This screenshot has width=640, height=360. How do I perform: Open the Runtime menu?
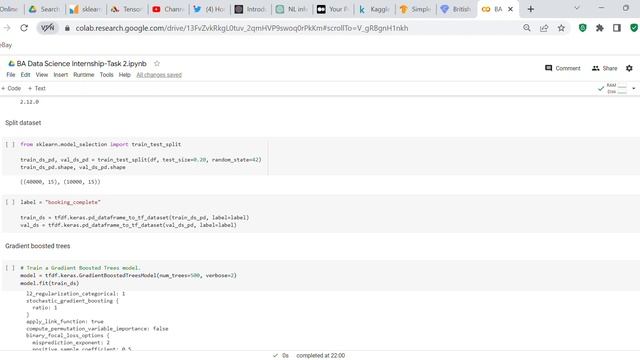84,75
